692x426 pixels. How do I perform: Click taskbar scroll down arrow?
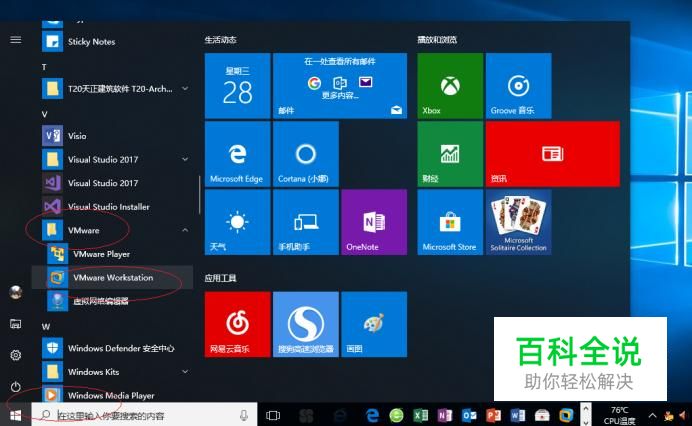coord(586,422)
